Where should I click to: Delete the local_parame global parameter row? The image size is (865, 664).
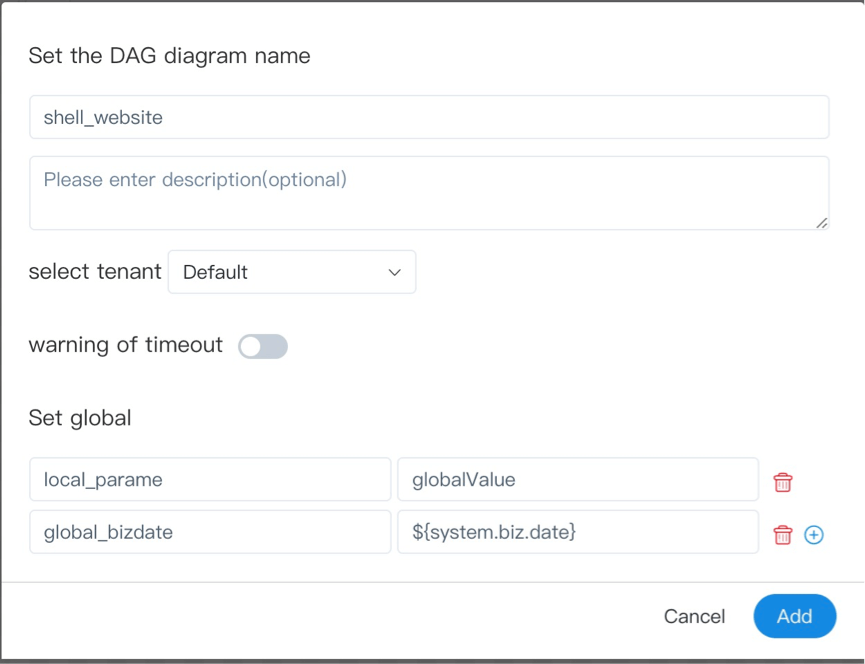pyautogui.click(x=783, y=482)
